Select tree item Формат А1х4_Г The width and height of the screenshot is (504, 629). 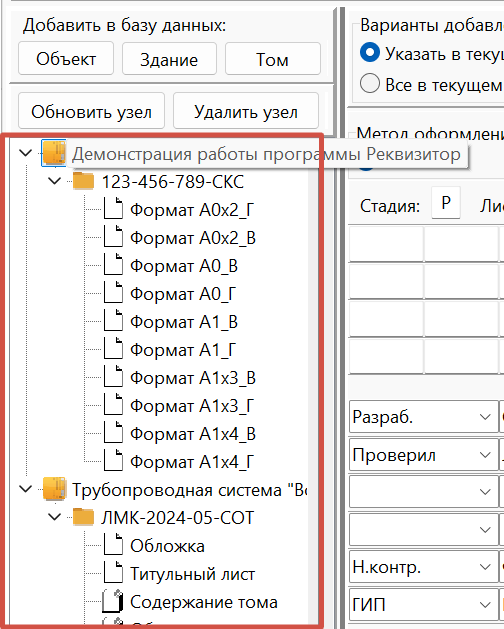pos(192,463)
